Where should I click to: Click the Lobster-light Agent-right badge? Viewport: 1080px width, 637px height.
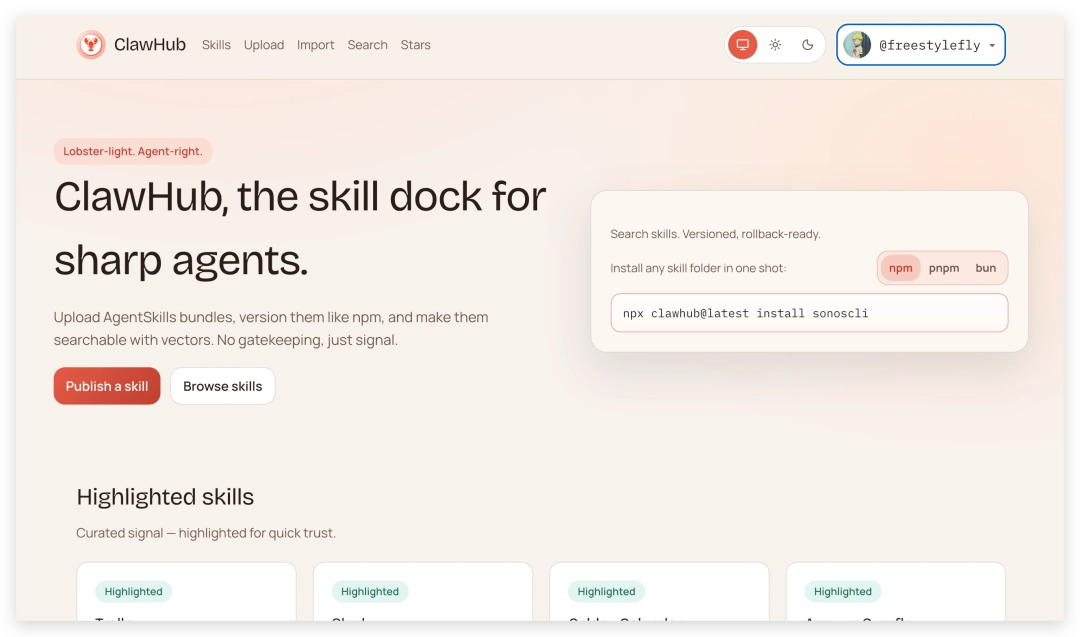[132, 151]
